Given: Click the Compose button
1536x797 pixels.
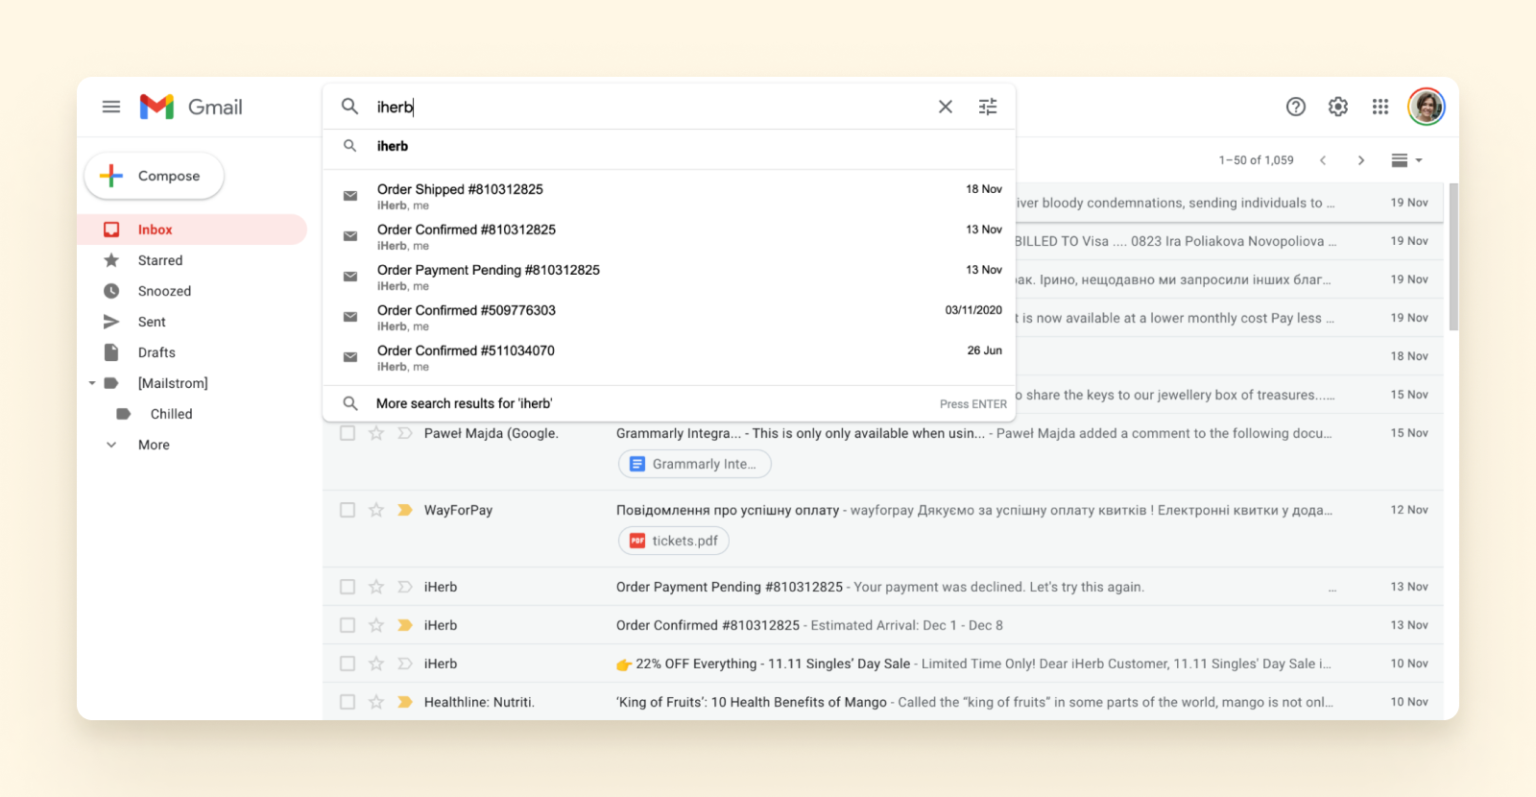Looking at the screenshot, I should tap(154, 176).
